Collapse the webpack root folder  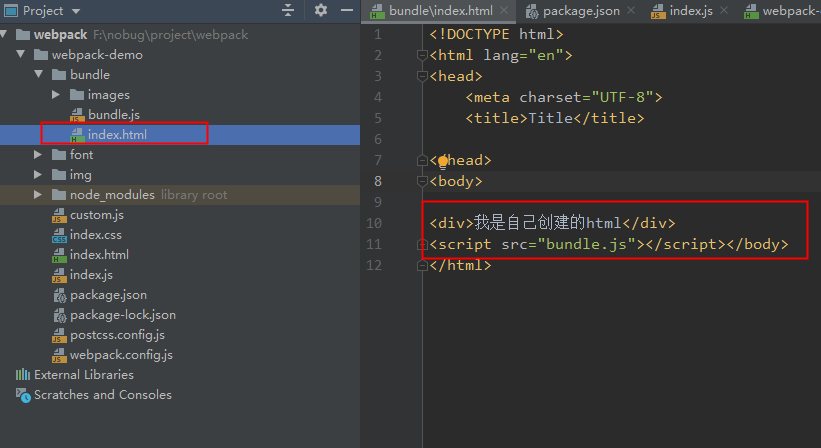(x=4, y=35)
